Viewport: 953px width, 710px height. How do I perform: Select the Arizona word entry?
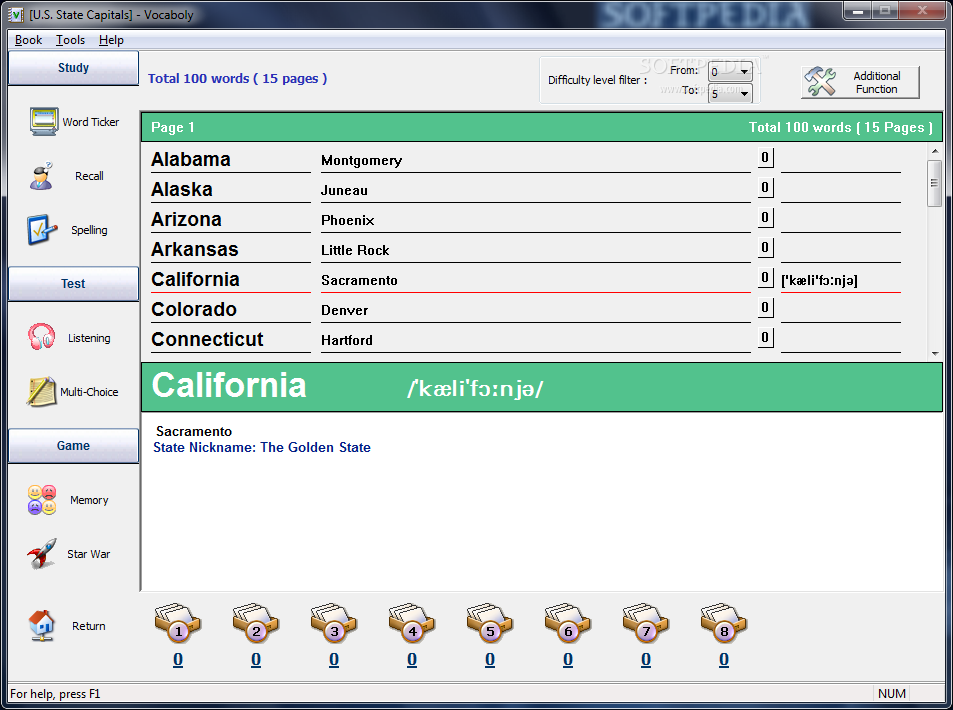tap(186, 219)
